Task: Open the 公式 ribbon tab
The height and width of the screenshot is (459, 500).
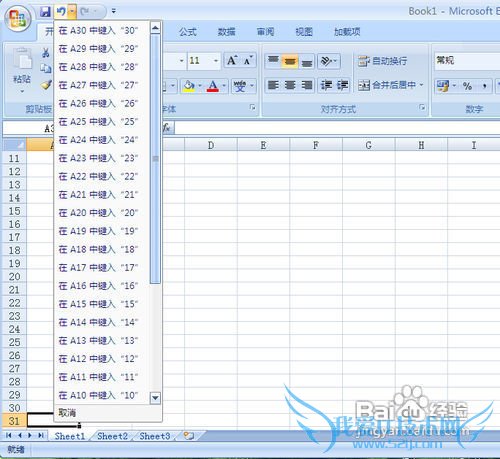Action: [188, 32]
